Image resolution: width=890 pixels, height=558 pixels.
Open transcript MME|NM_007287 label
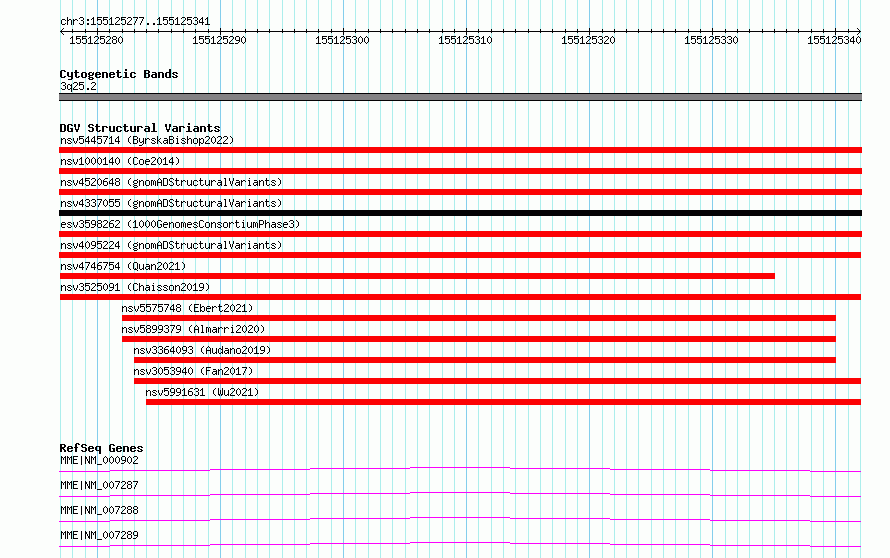click(x=99, y=485)
